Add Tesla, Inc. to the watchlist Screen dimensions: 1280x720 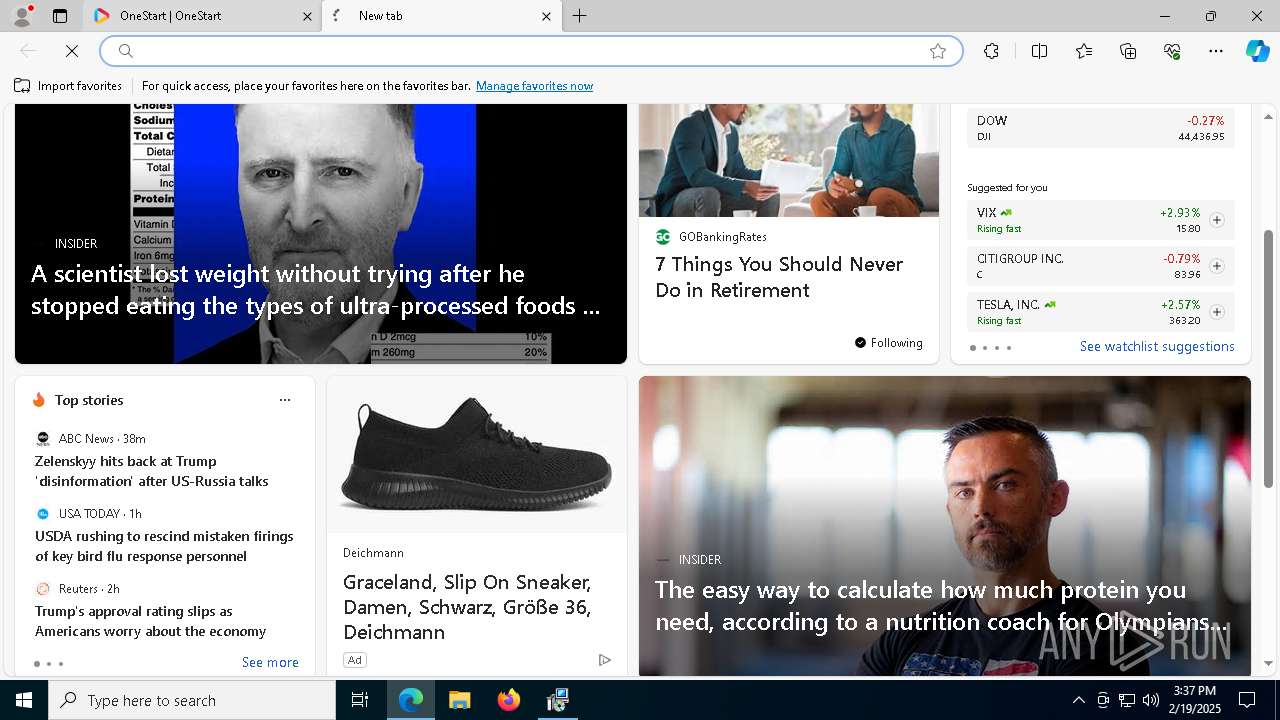pos(1217,312)
